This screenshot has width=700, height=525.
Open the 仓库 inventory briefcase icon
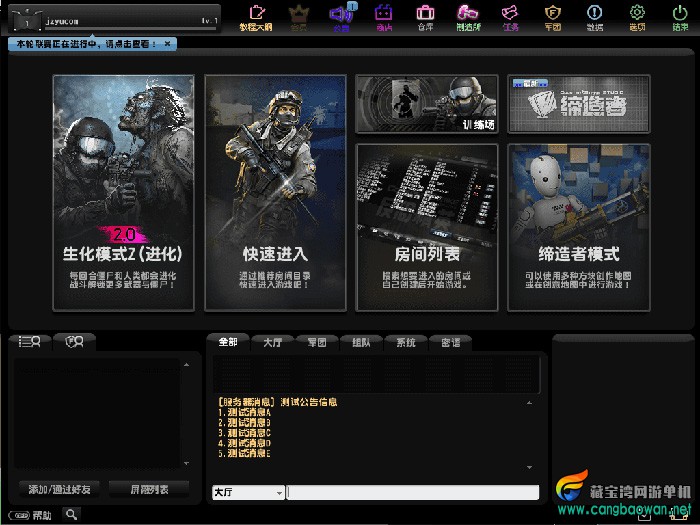point(425,16)
